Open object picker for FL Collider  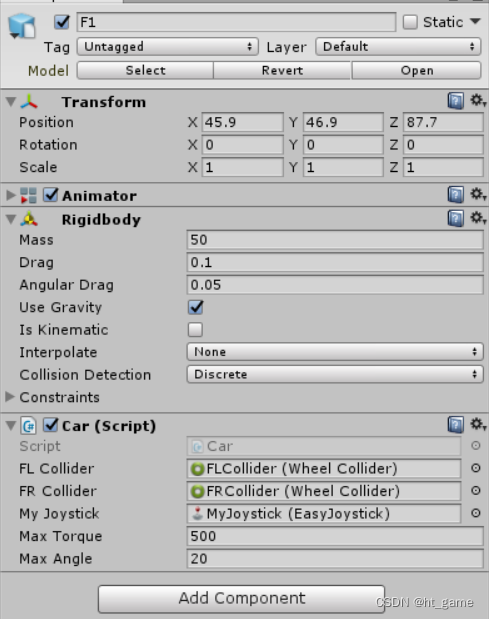click(x=476, y=468)
